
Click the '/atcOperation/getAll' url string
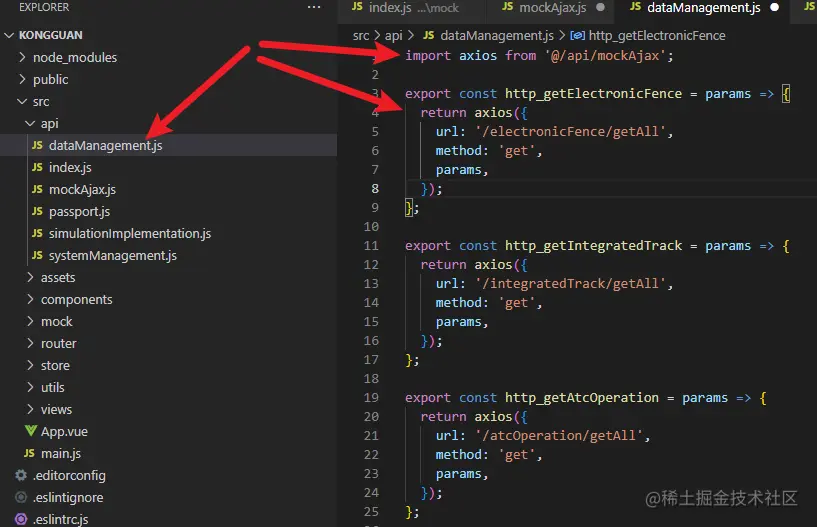click(559, 435)
